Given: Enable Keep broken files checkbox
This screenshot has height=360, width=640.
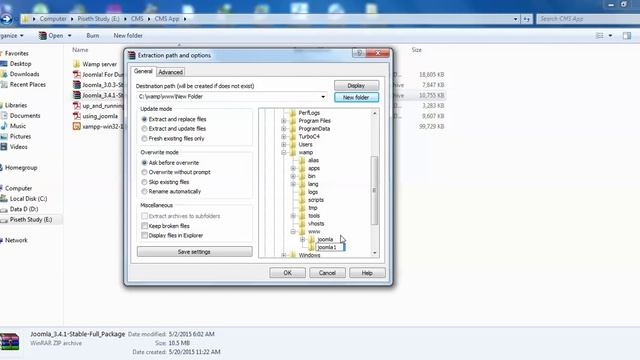Looking at the screenshot, I should point(144,226).
